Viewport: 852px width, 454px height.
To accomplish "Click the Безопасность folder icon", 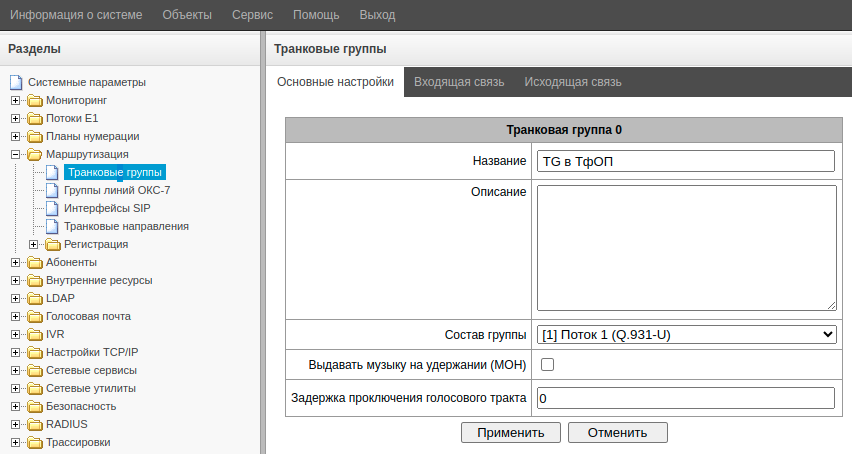I will (35, 407).
